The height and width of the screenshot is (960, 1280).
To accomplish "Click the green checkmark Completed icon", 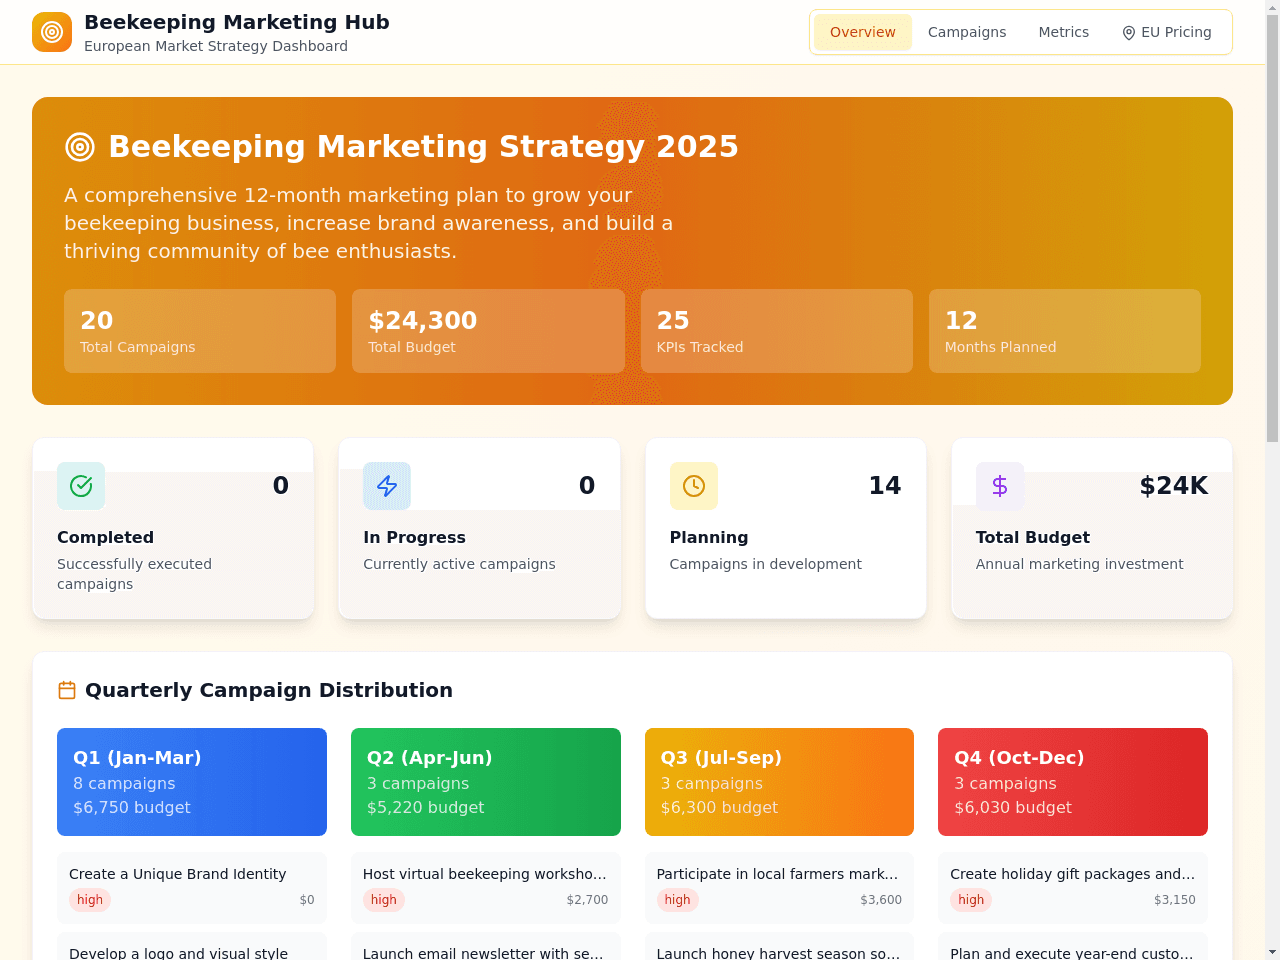I will point(81,486).
